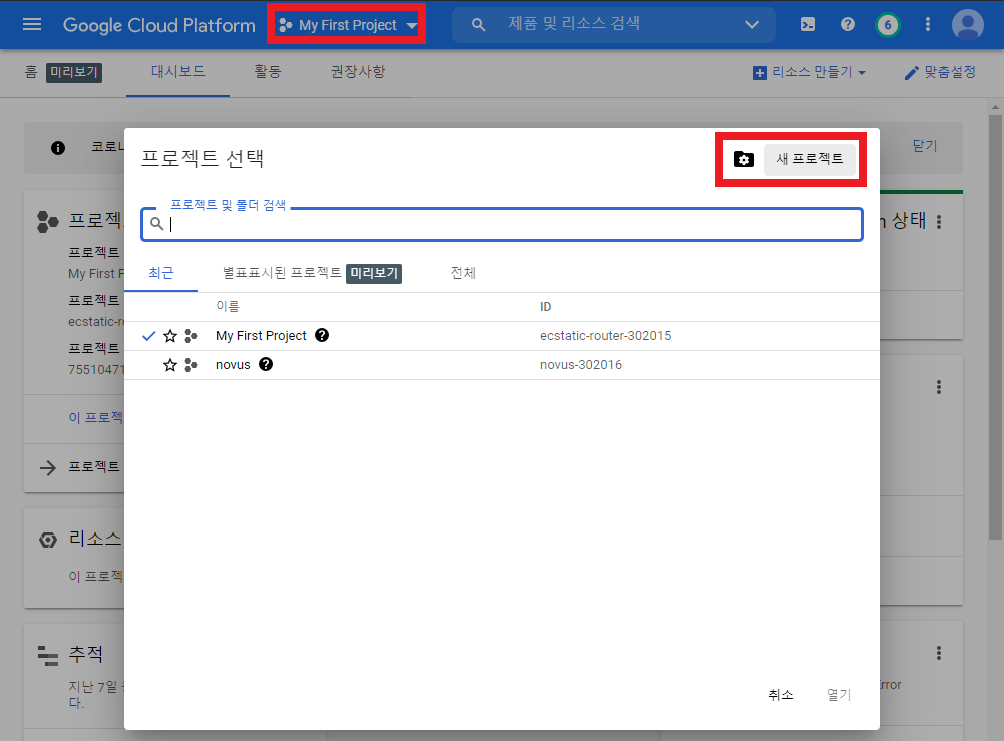Open help icon next to My First Project
Image resolution: width=1004 pixels, height=741 pixels.
pyautogui.click(x=322, y=335)
